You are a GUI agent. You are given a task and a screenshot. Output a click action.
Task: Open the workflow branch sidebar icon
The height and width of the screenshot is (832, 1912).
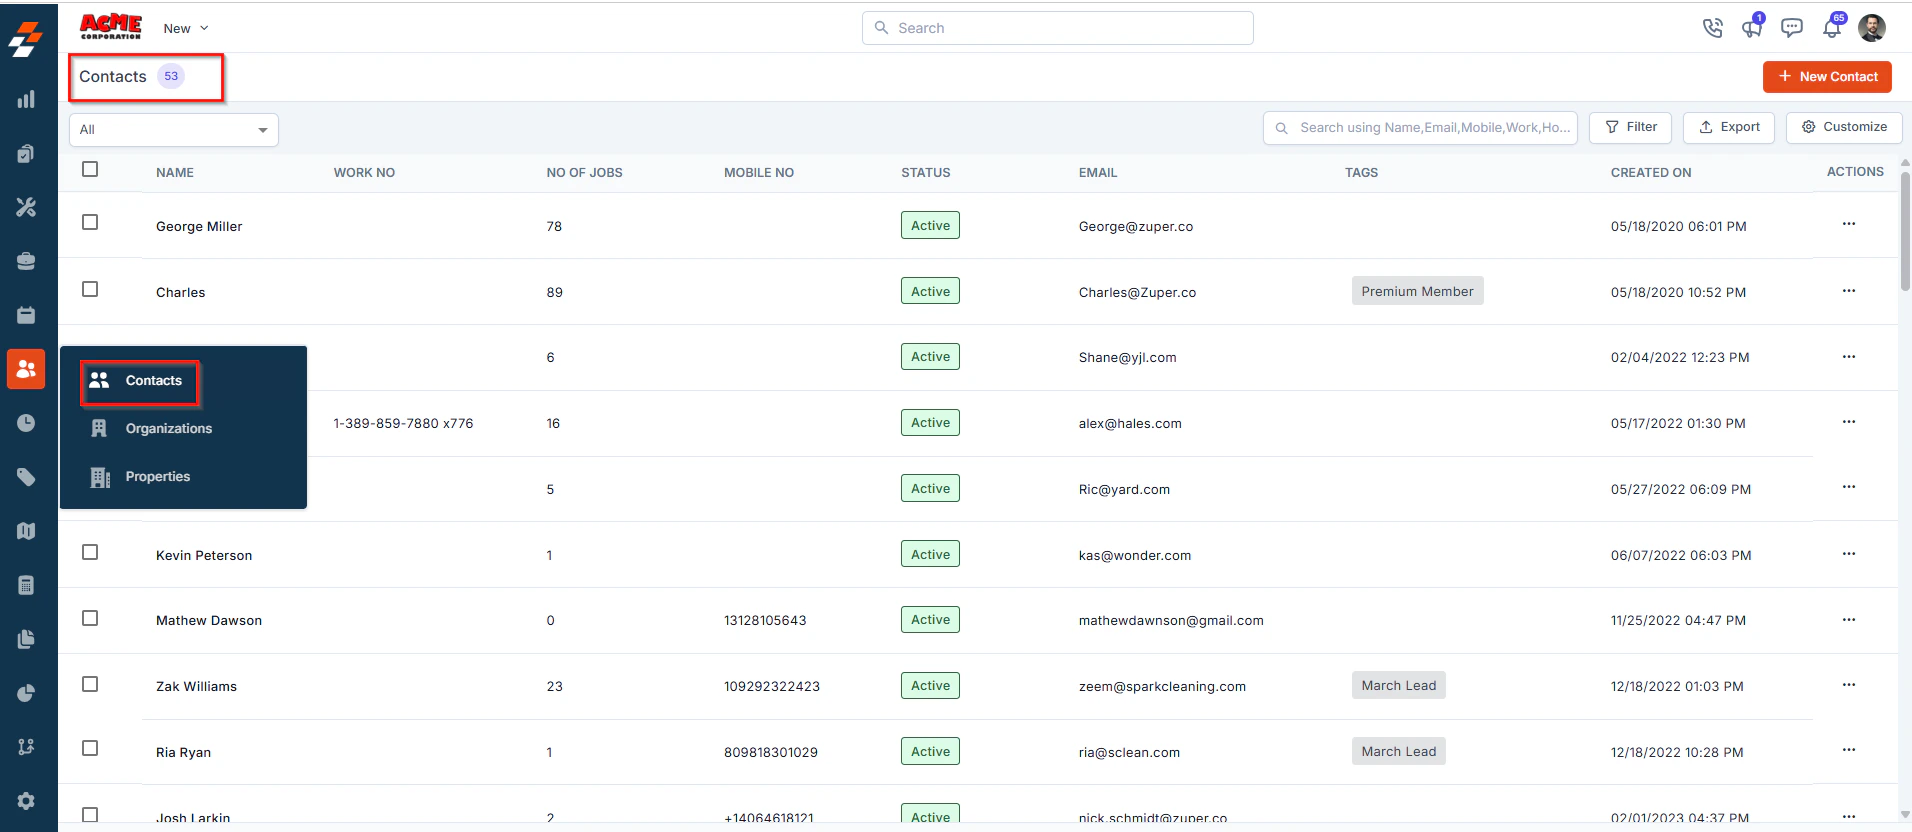(x=26, y=747)
